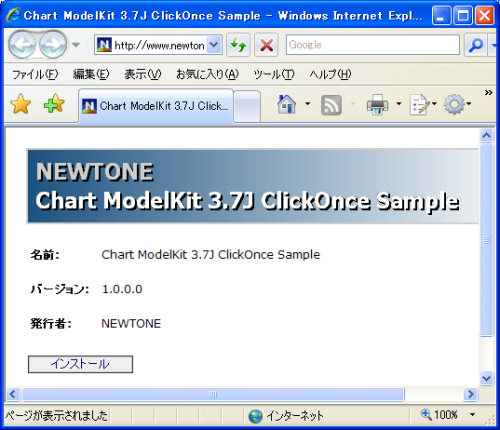Click inside the Google search box

[373, 45]
